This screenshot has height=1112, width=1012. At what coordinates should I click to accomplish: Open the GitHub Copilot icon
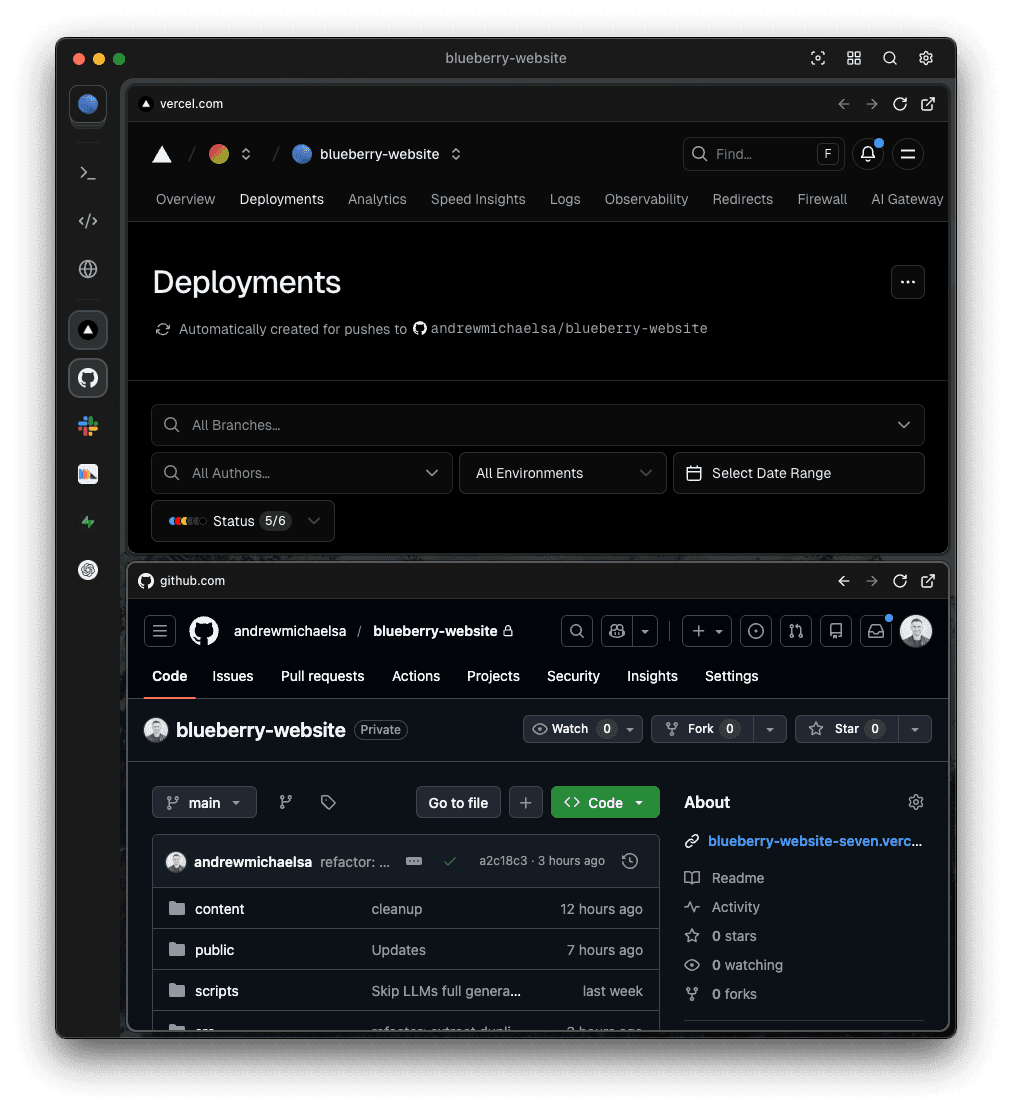(617, 631)
